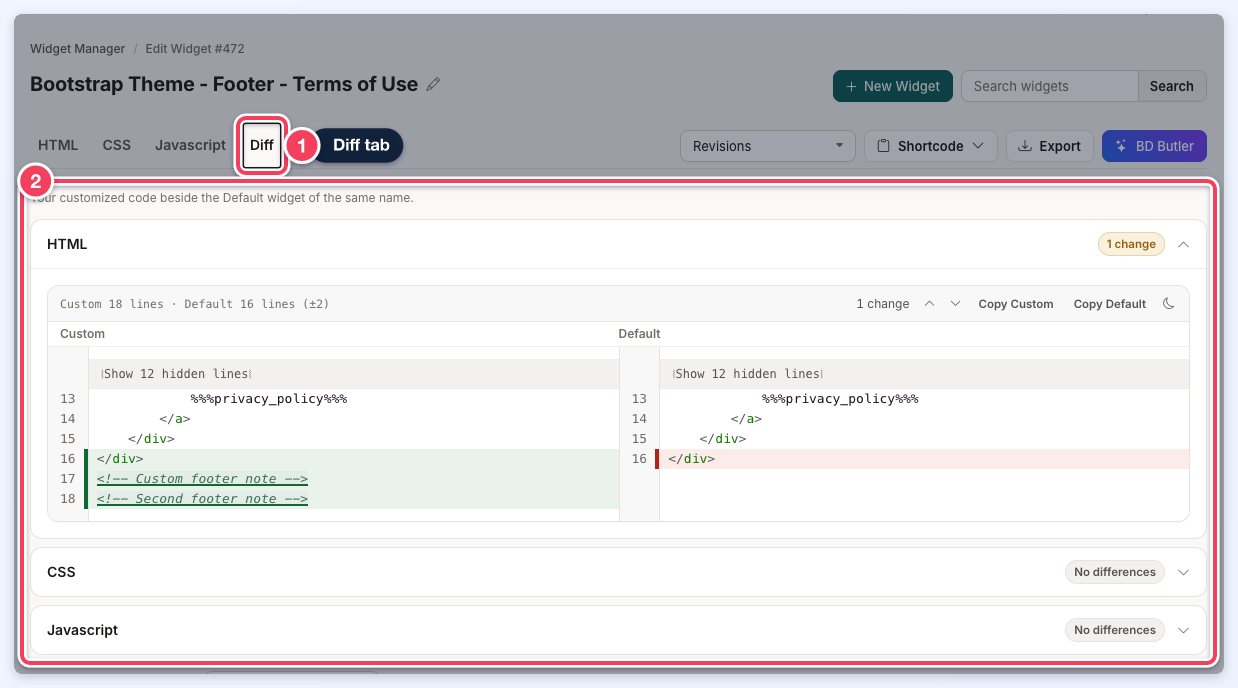Collapse the HTML diff section
The width and height of the screenshot is (1238, 688).
click(x=1184, y=244)
